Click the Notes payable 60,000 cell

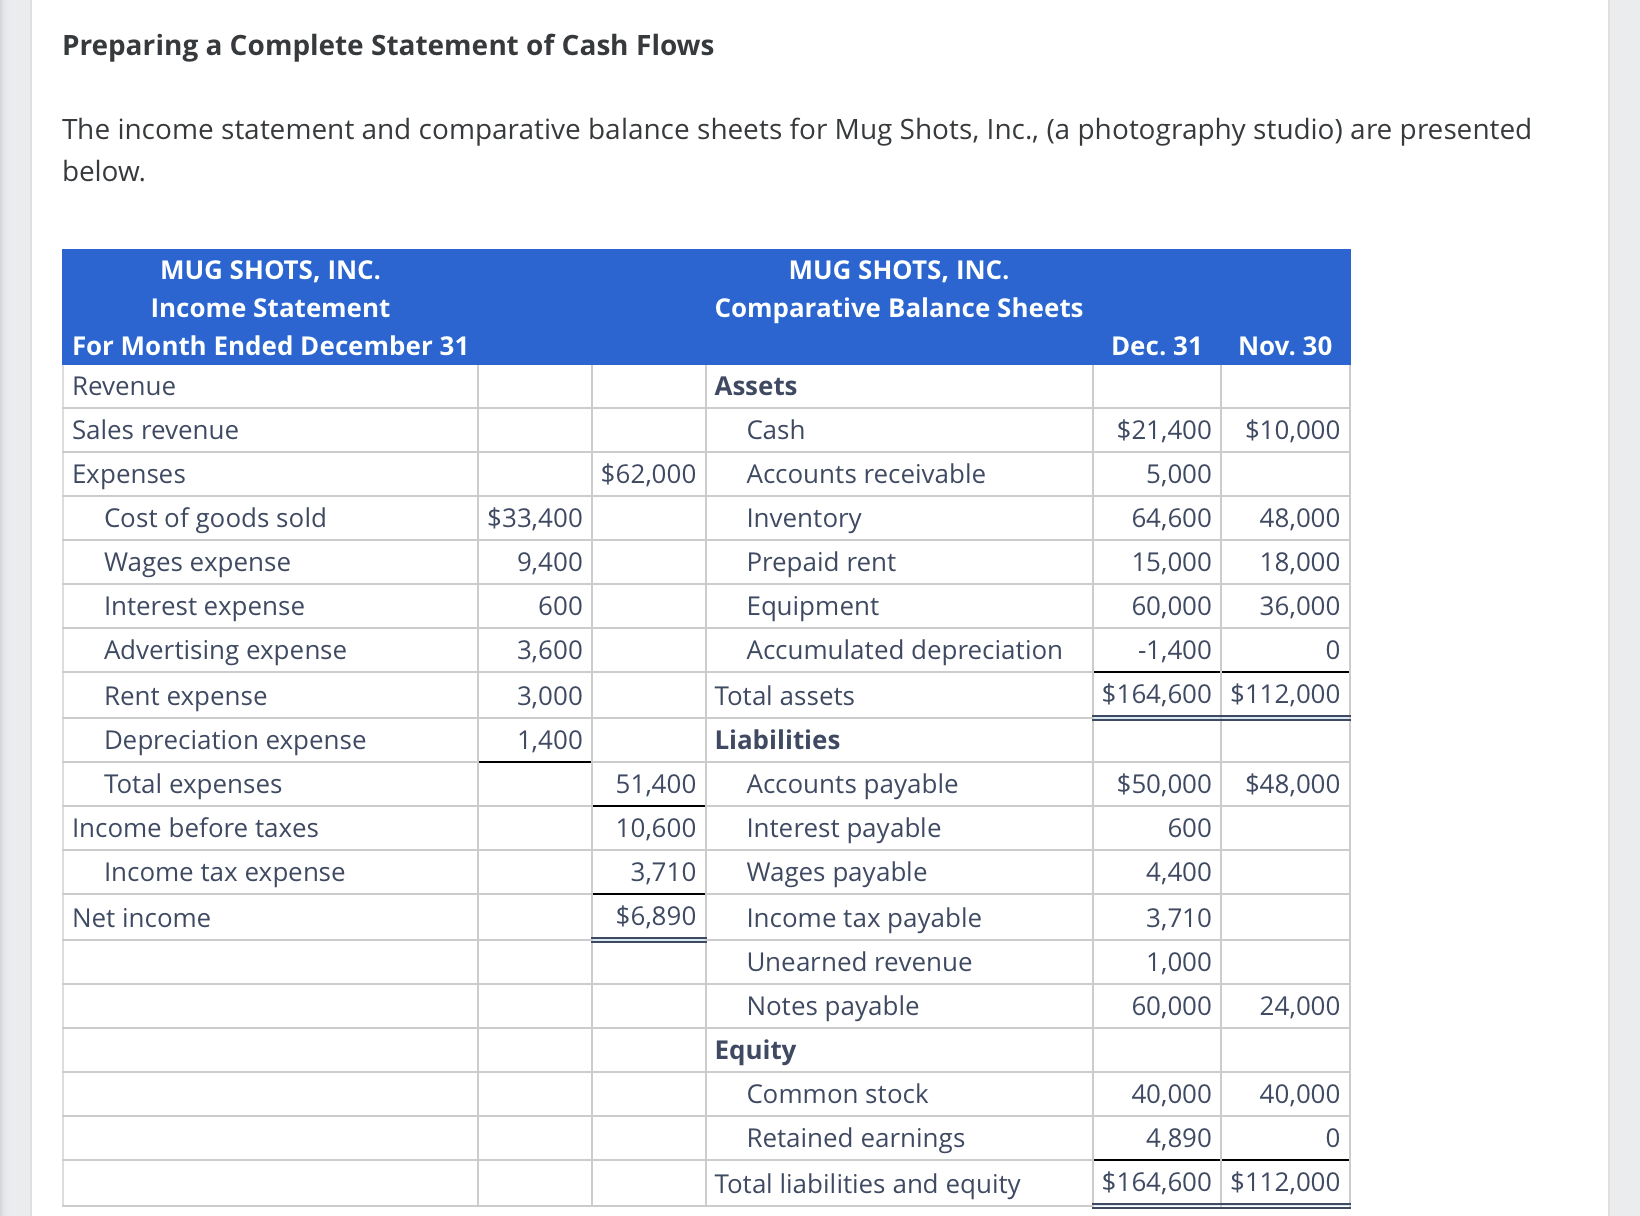(1171, 1006)
